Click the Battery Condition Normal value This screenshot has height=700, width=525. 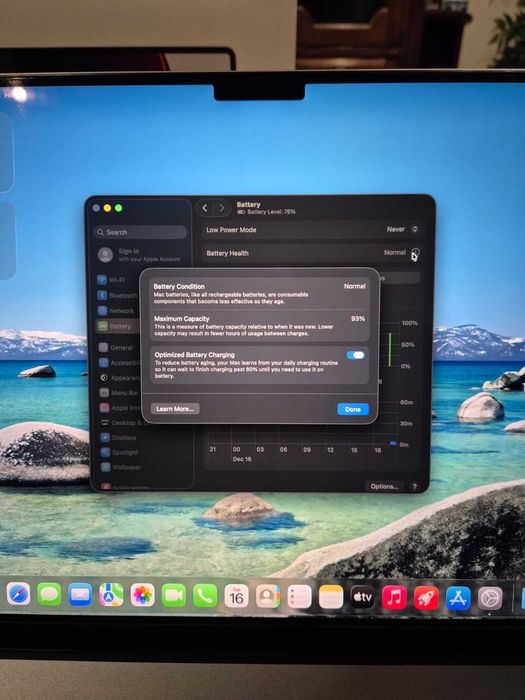pyautogui.click(x=355, y=286)
